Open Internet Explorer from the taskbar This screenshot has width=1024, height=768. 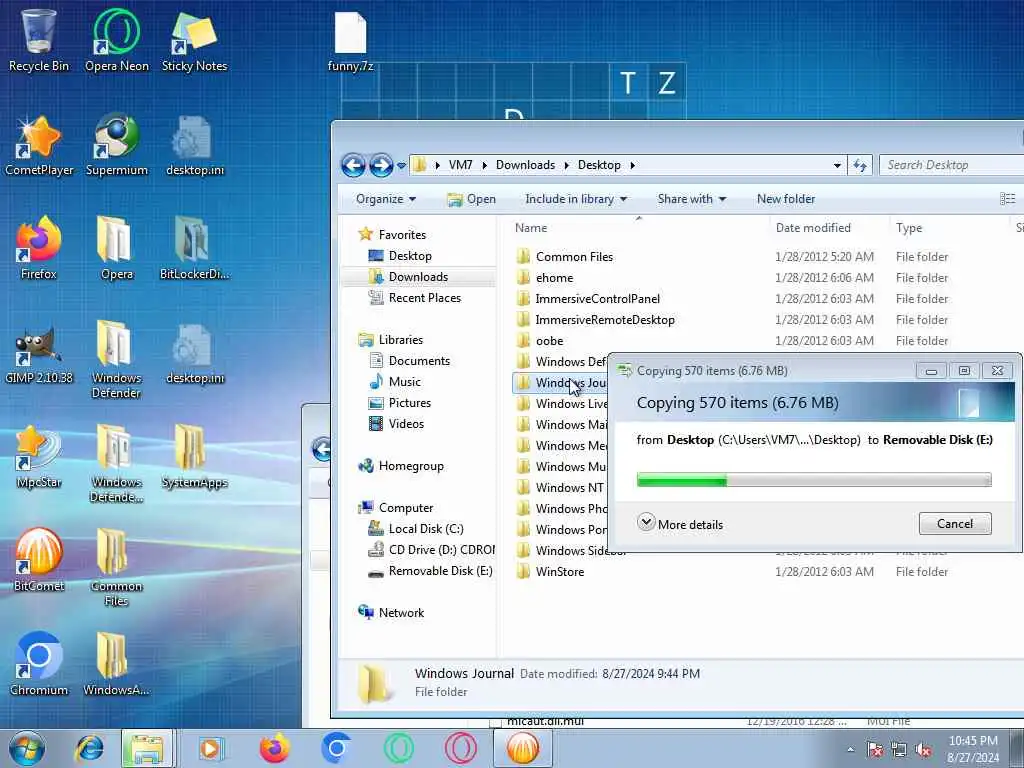[x=89, y=748]
